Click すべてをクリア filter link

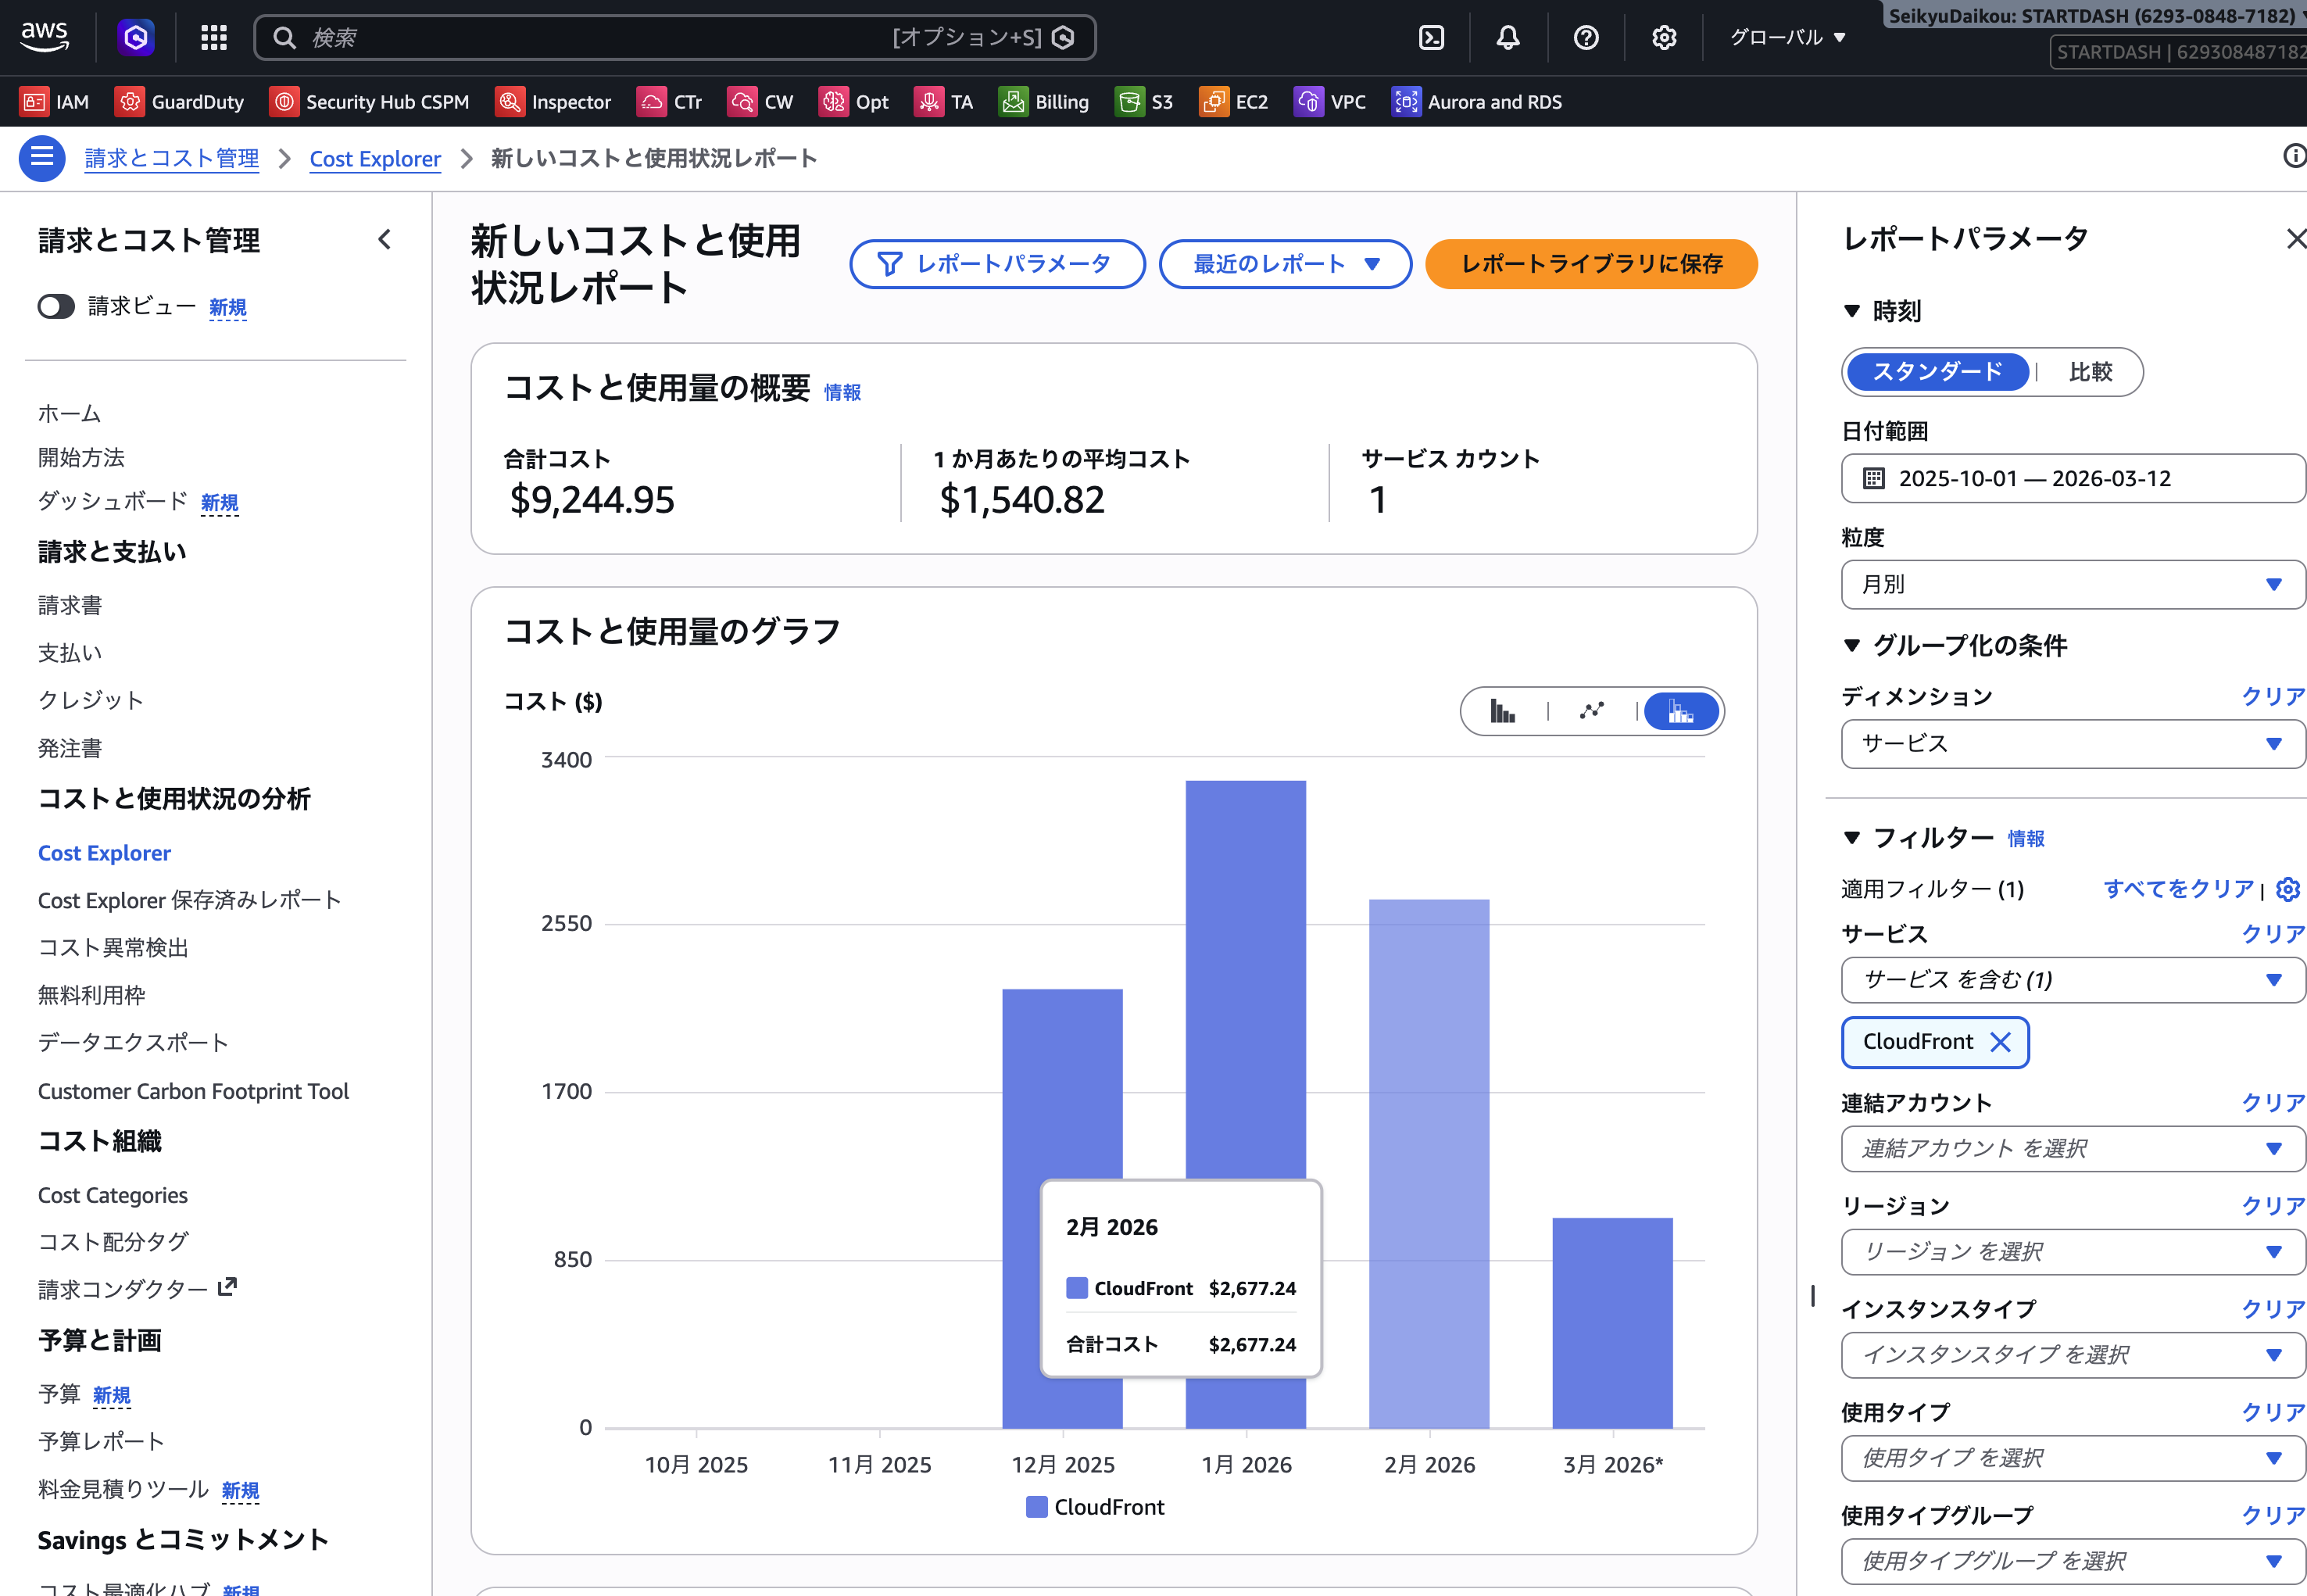click(x=2179, y=889)
